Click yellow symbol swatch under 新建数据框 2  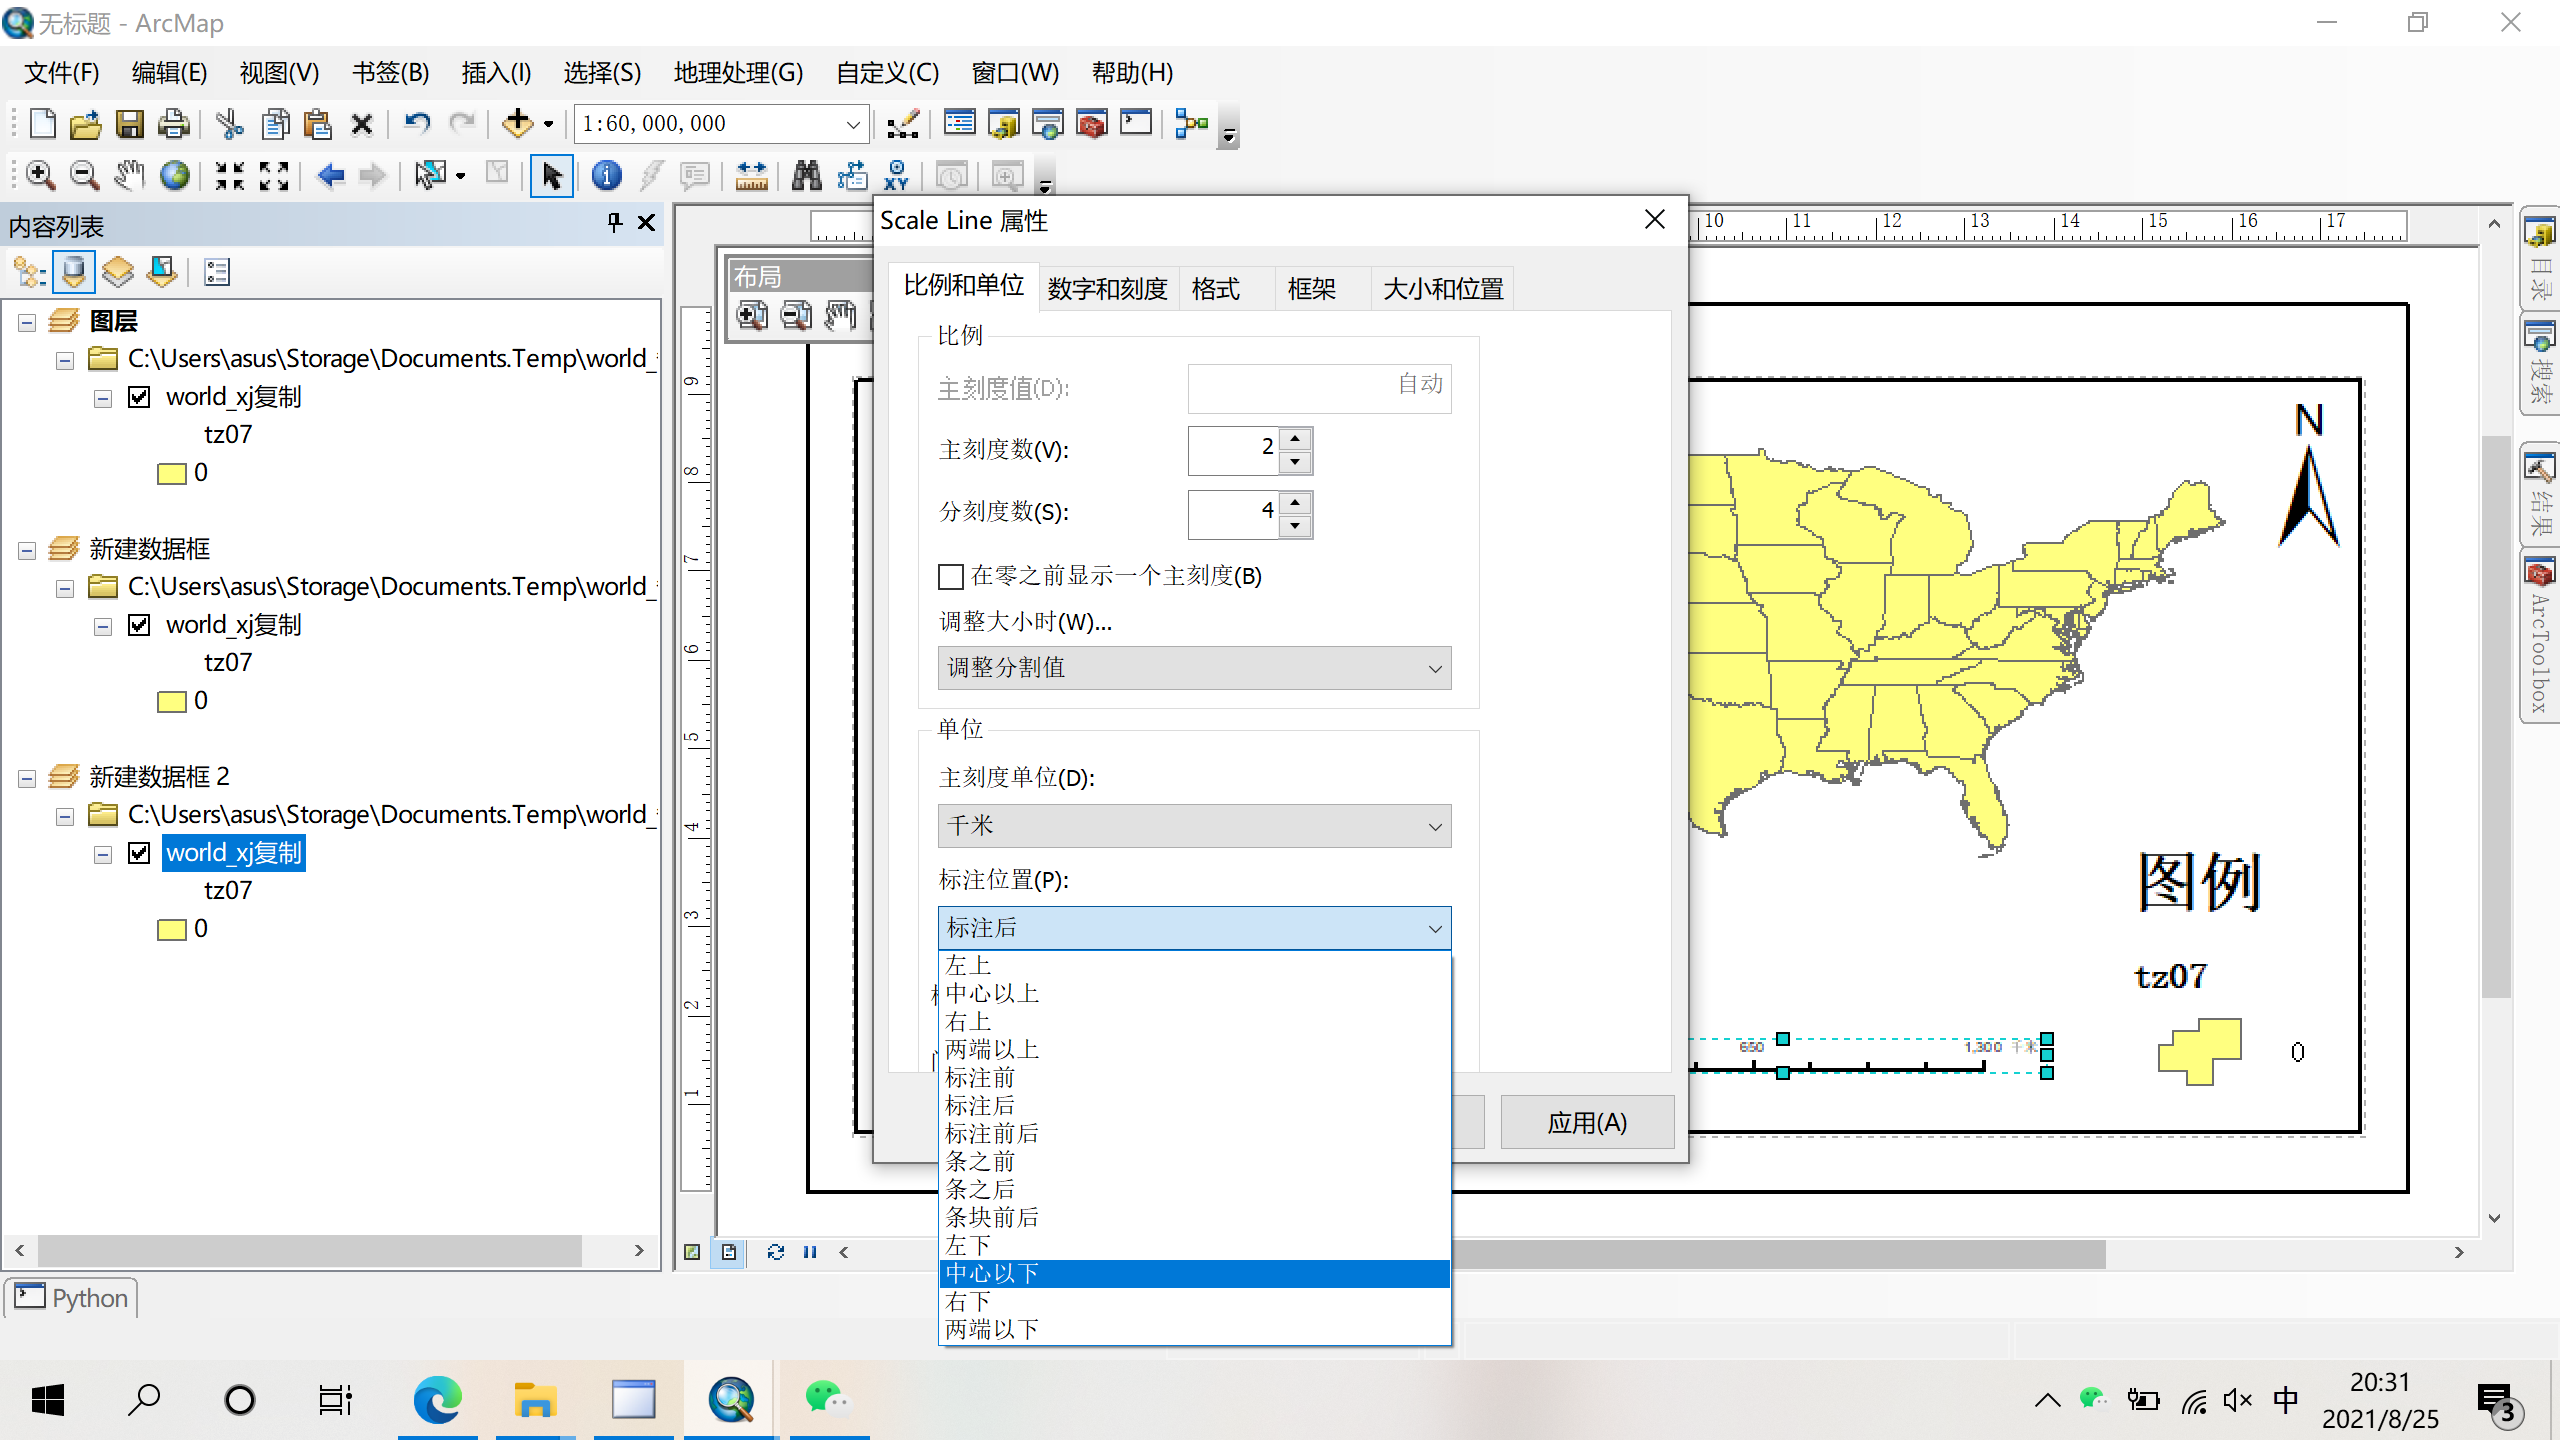pos(172,929)
